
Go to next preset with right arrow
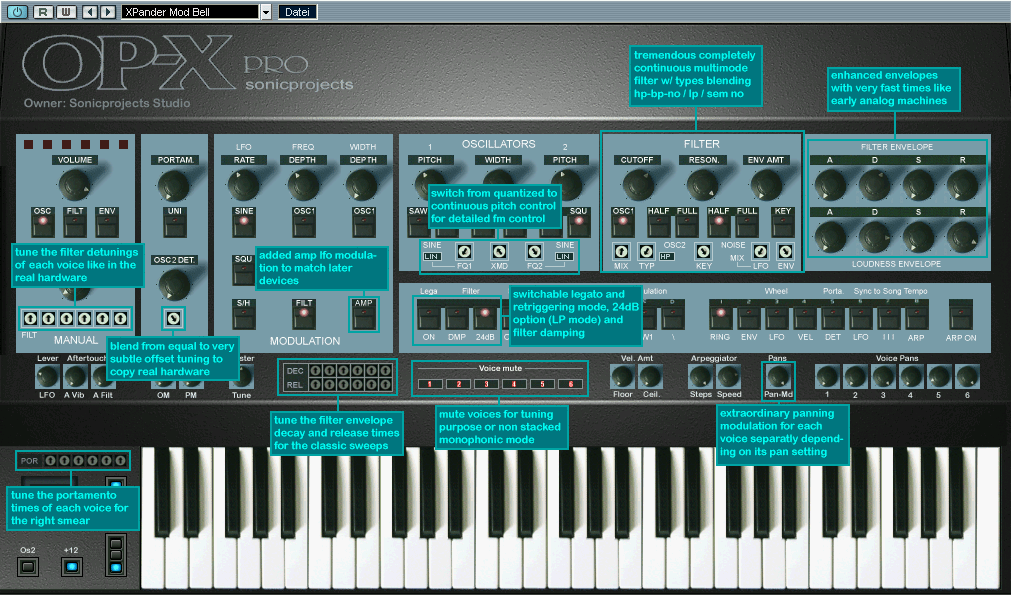tap(108, 12)
